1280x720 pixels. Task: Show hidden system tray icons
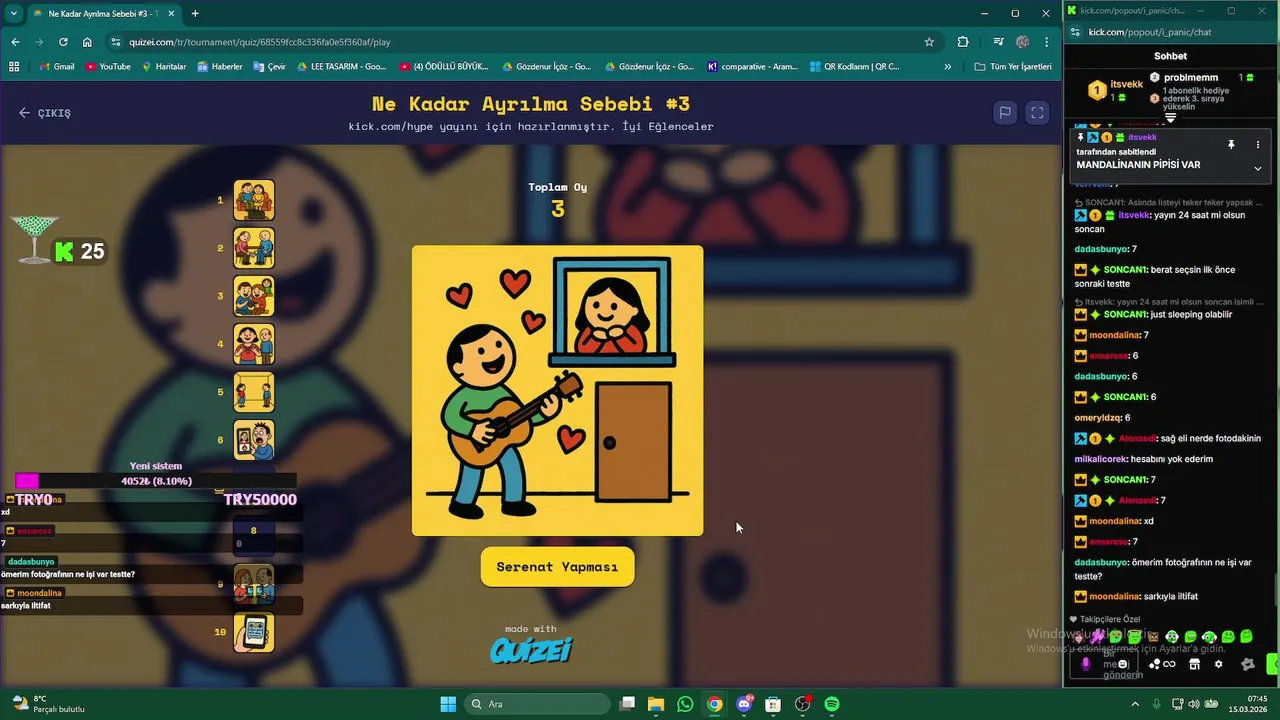1135,704
